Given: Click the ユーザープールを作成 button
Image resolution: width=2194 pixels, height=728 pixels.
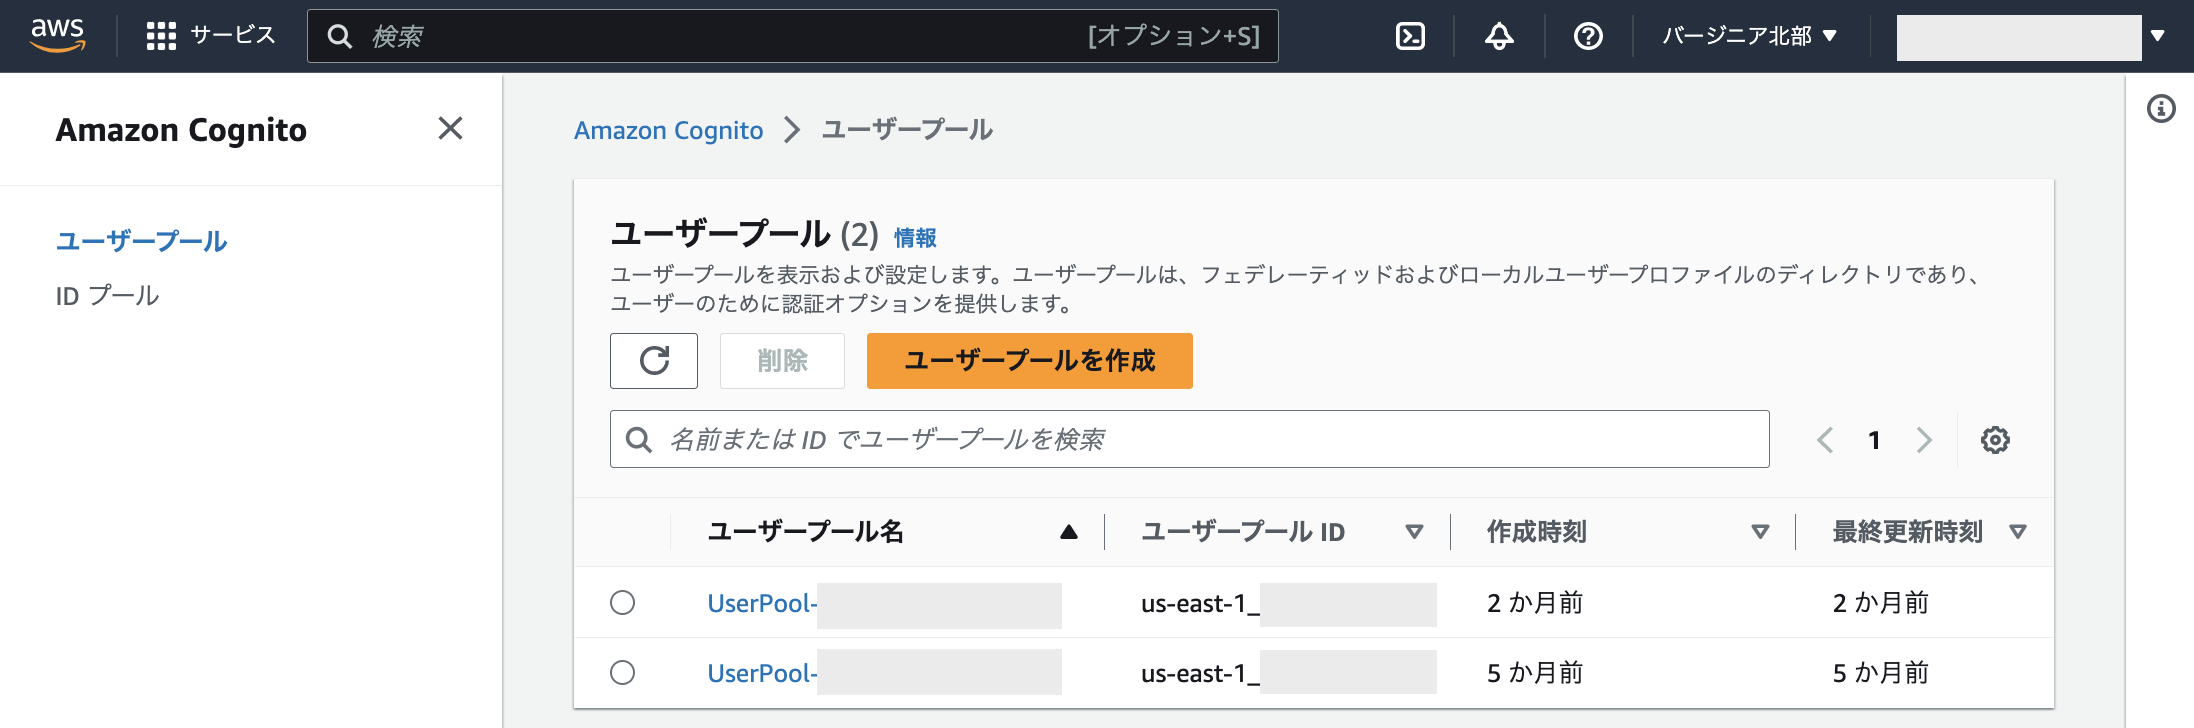Looking at the screenshot, I should pos(1029,360).
